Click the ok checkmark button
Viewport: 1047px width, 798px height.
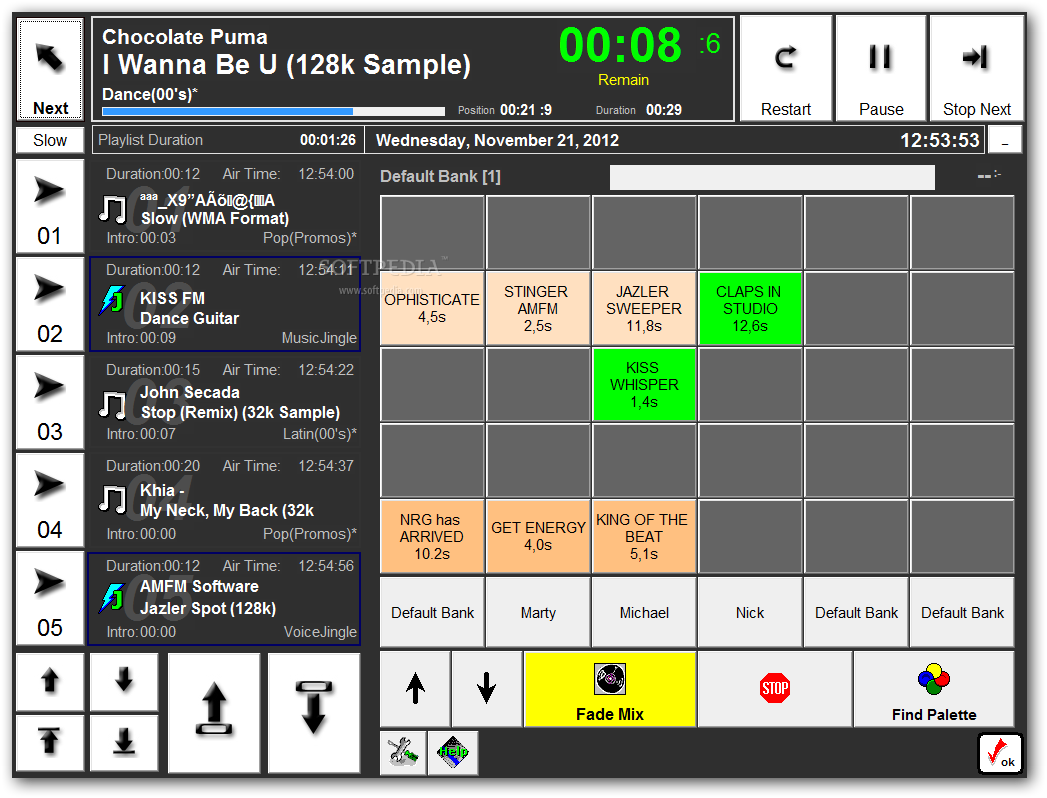point(1000,753)
